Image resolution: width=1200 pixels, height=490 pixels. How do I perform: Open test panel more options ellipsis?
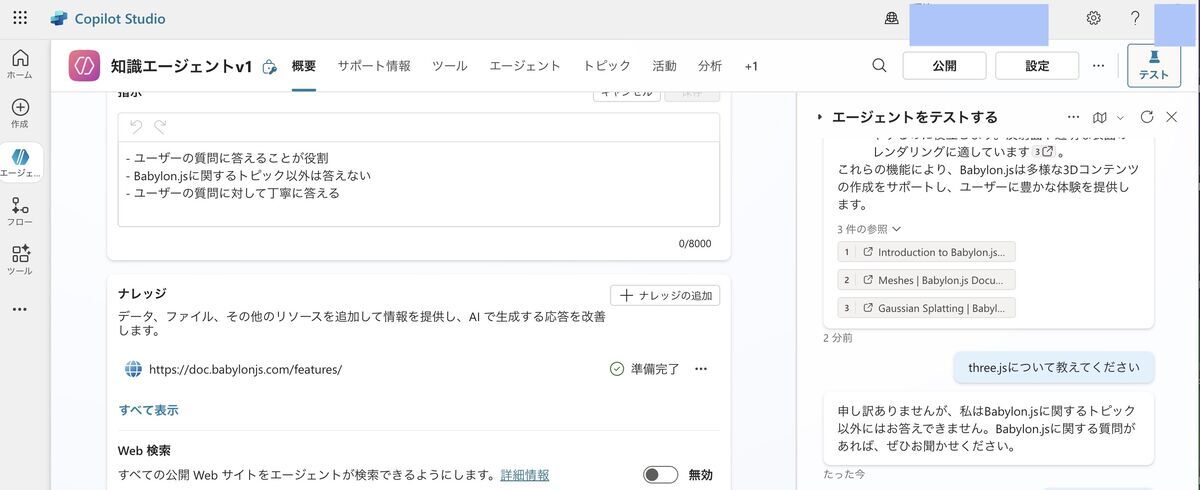coord(1073,117)
